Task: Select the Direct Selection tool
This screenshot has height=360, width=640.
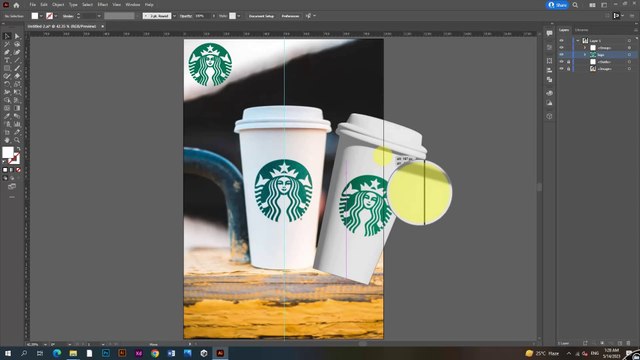Action: [x=17, y=36]
